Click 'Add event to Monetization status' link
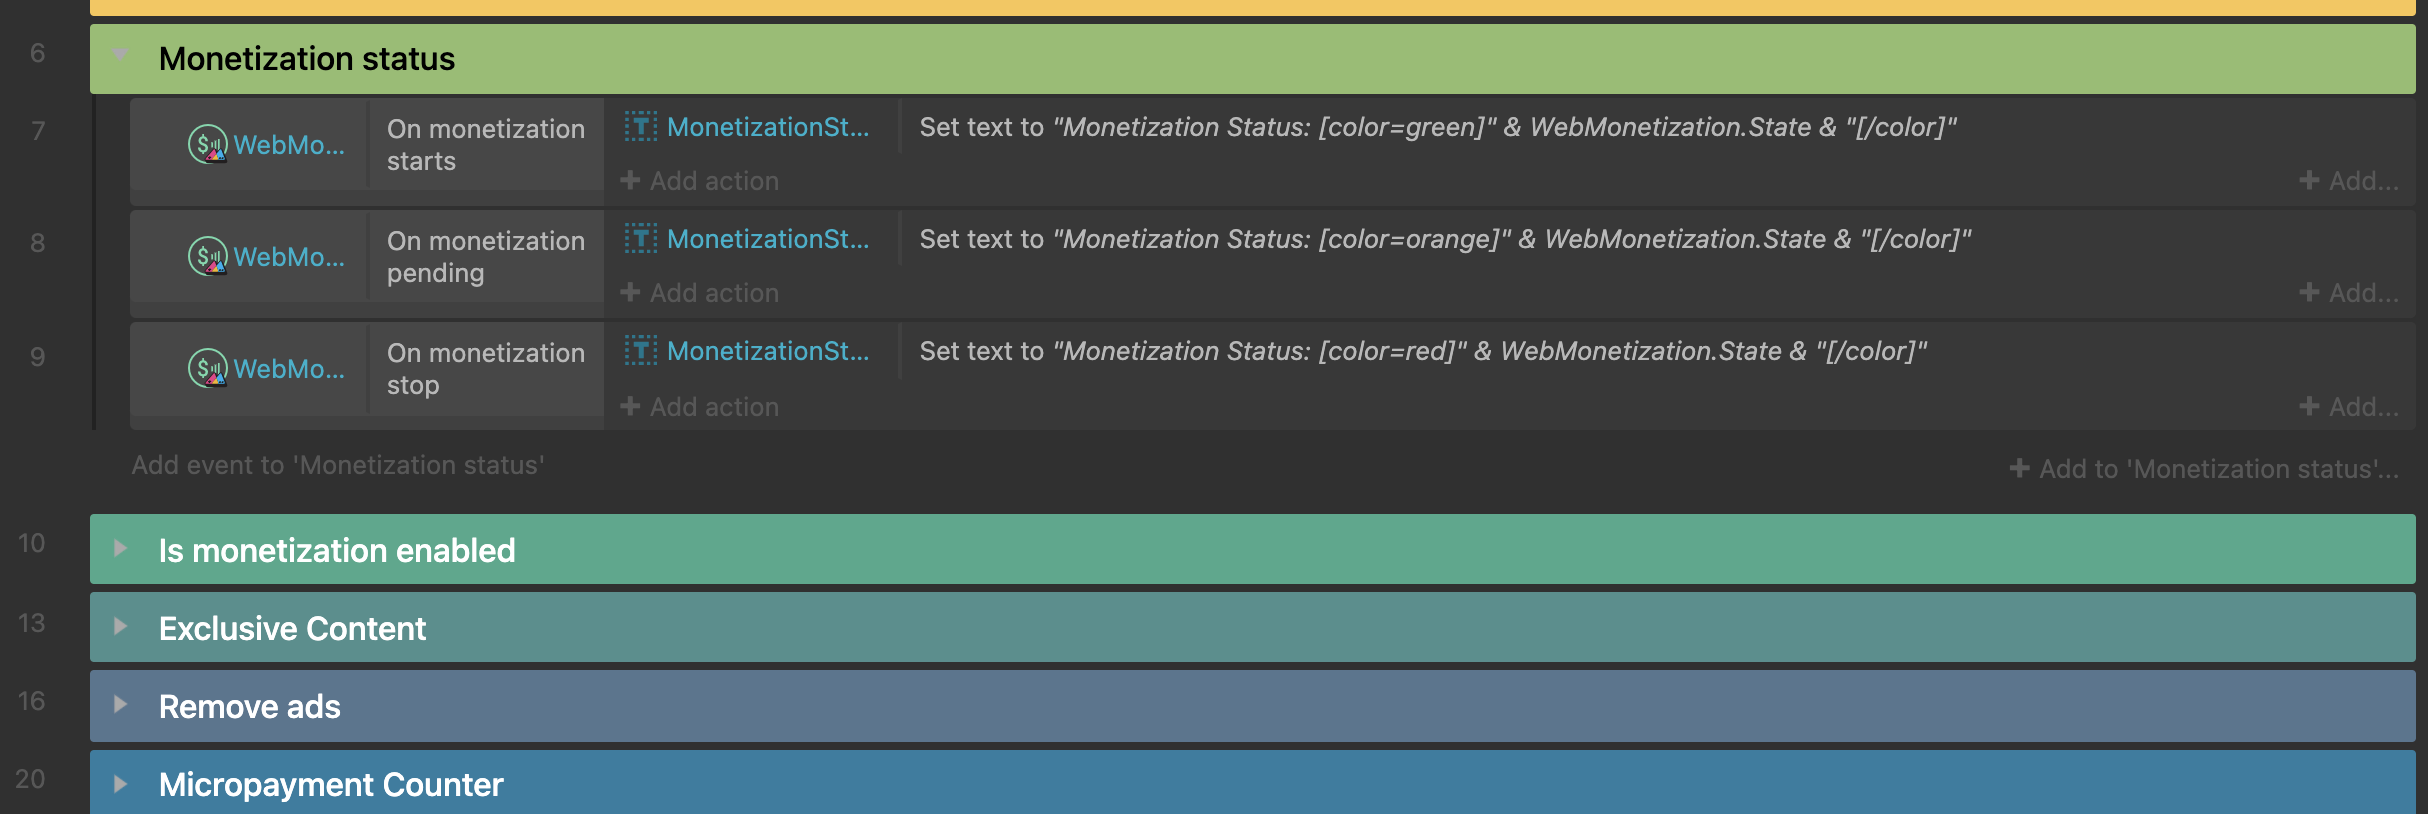 338,465
